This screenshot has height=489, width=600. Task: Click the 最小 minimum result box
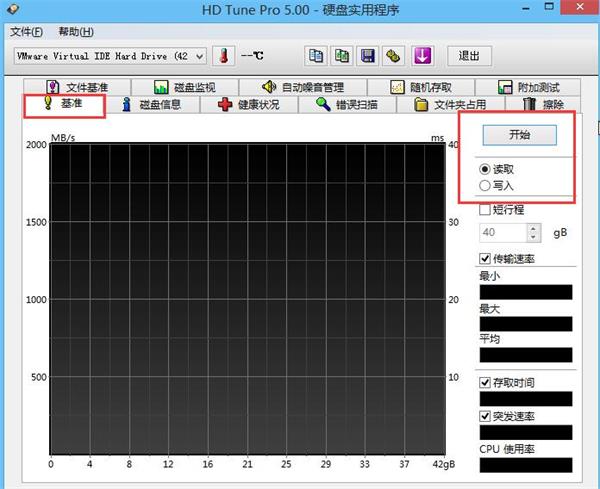(526, 292)
